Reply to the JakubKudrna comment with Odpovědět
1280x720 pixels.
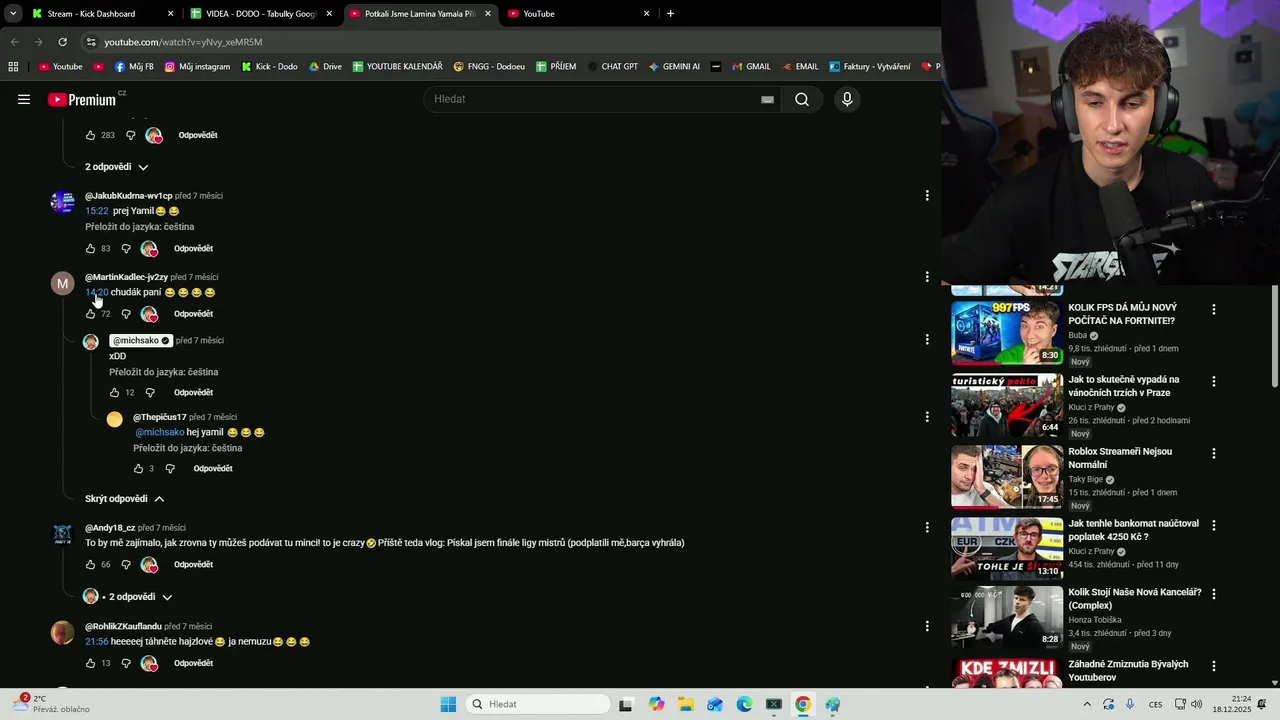tap(194, 248)
